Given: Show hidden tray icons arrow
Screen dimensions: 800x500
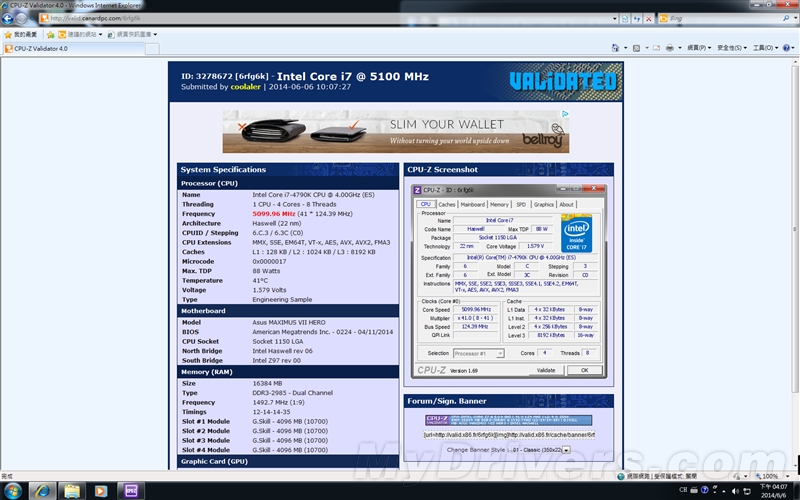Looking at the screenshot, I should click(724, 491).
